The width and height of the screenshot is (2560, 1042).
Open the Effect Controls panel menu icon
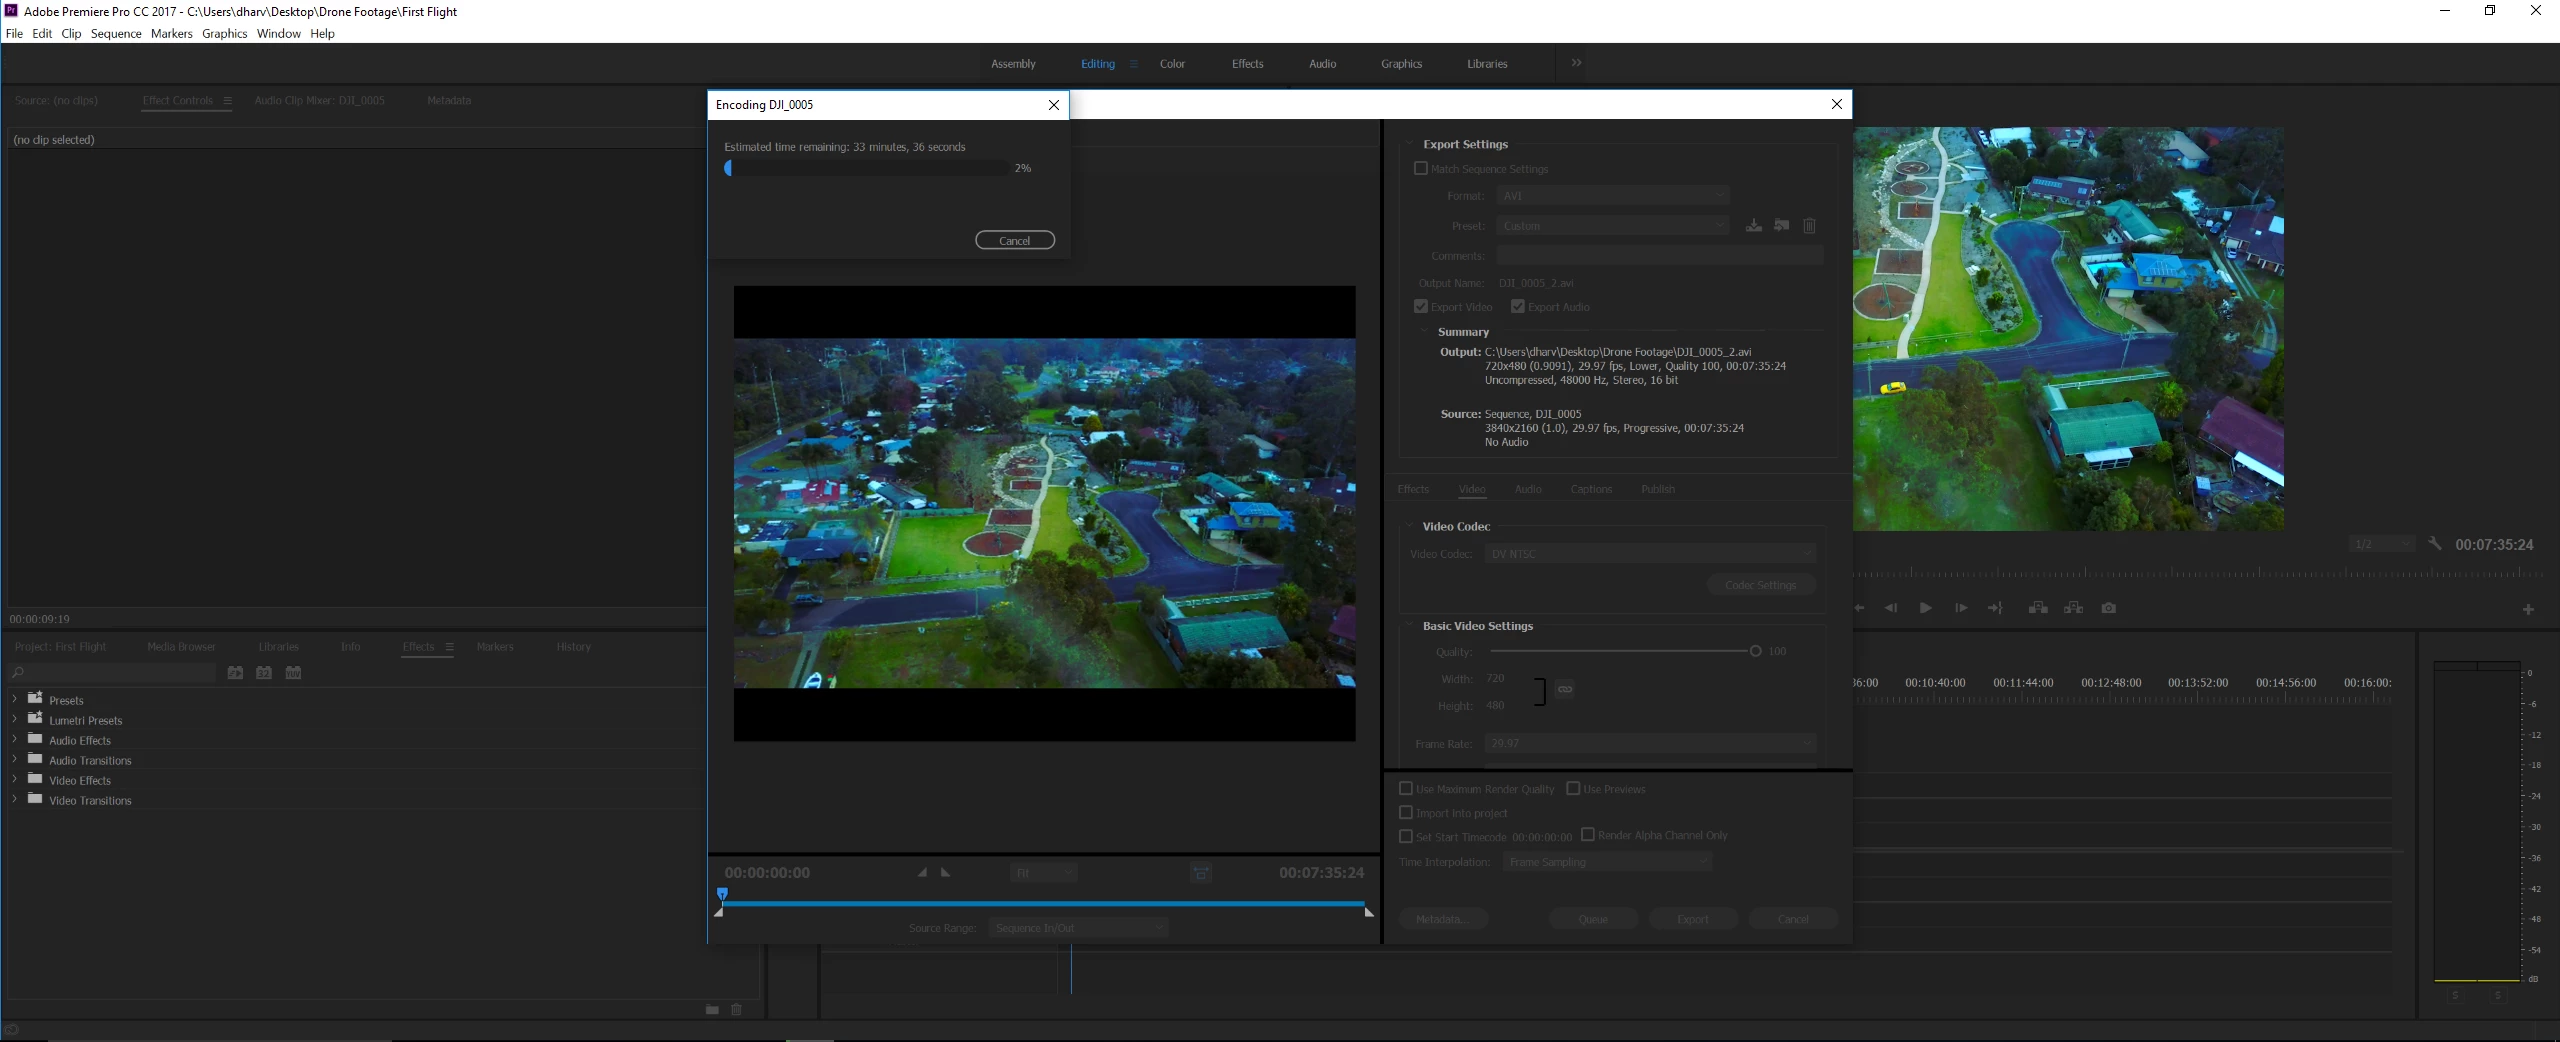[227, 101]
